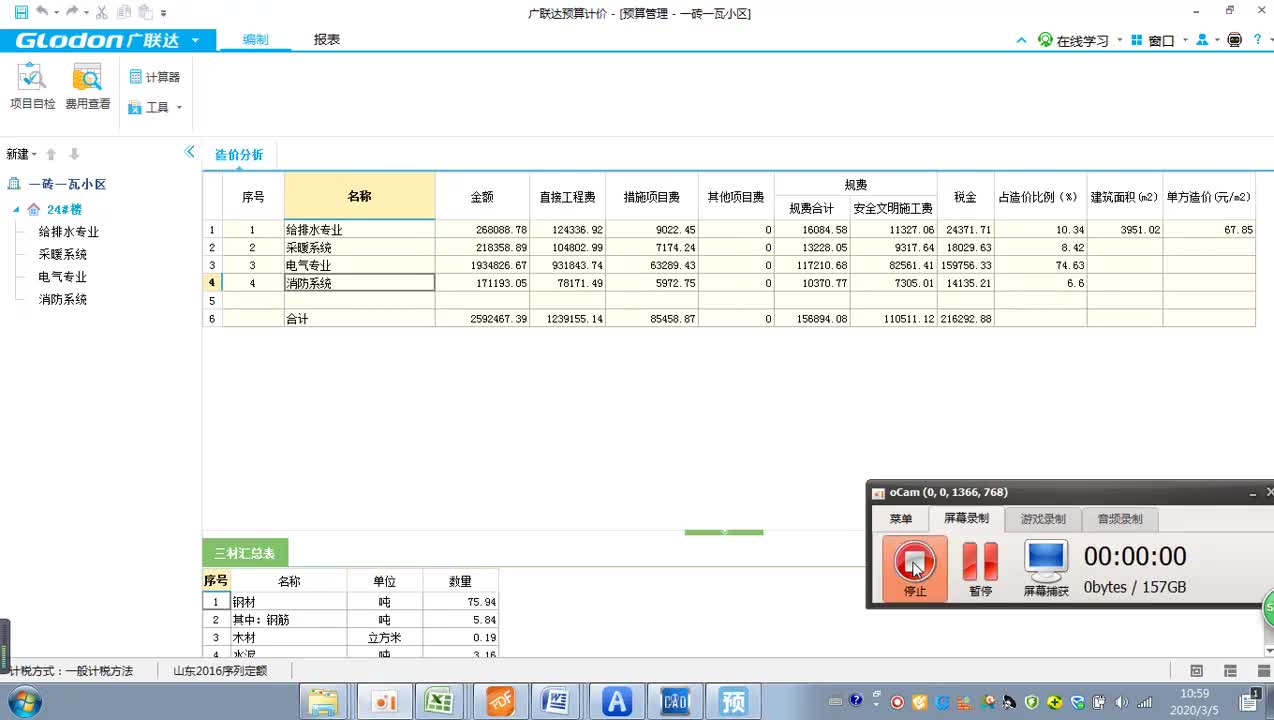This screenshot has height=720, width=1274.
Task: Click the green splitter collapse handle above 三材汇总表
Action: pyautogui.click(x=724, y=532)
